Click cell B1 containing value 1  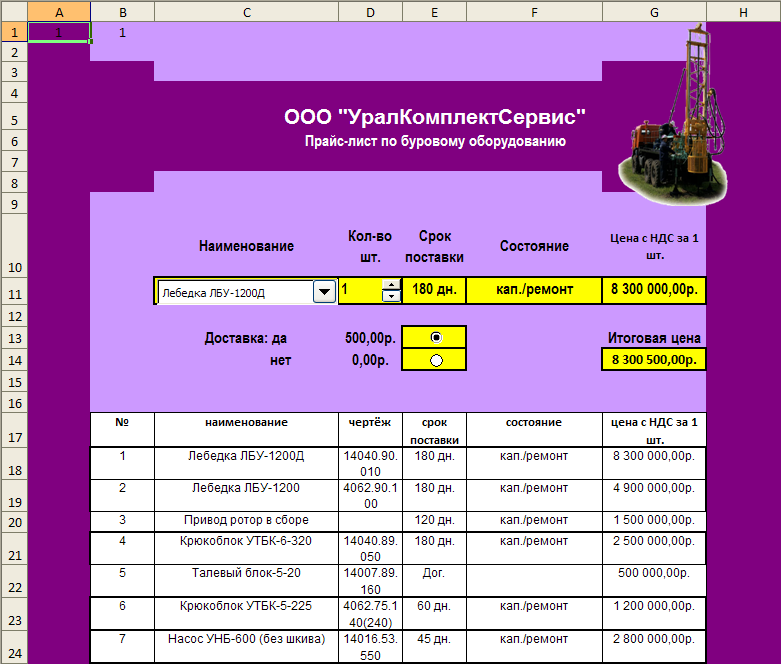point(123,32)
